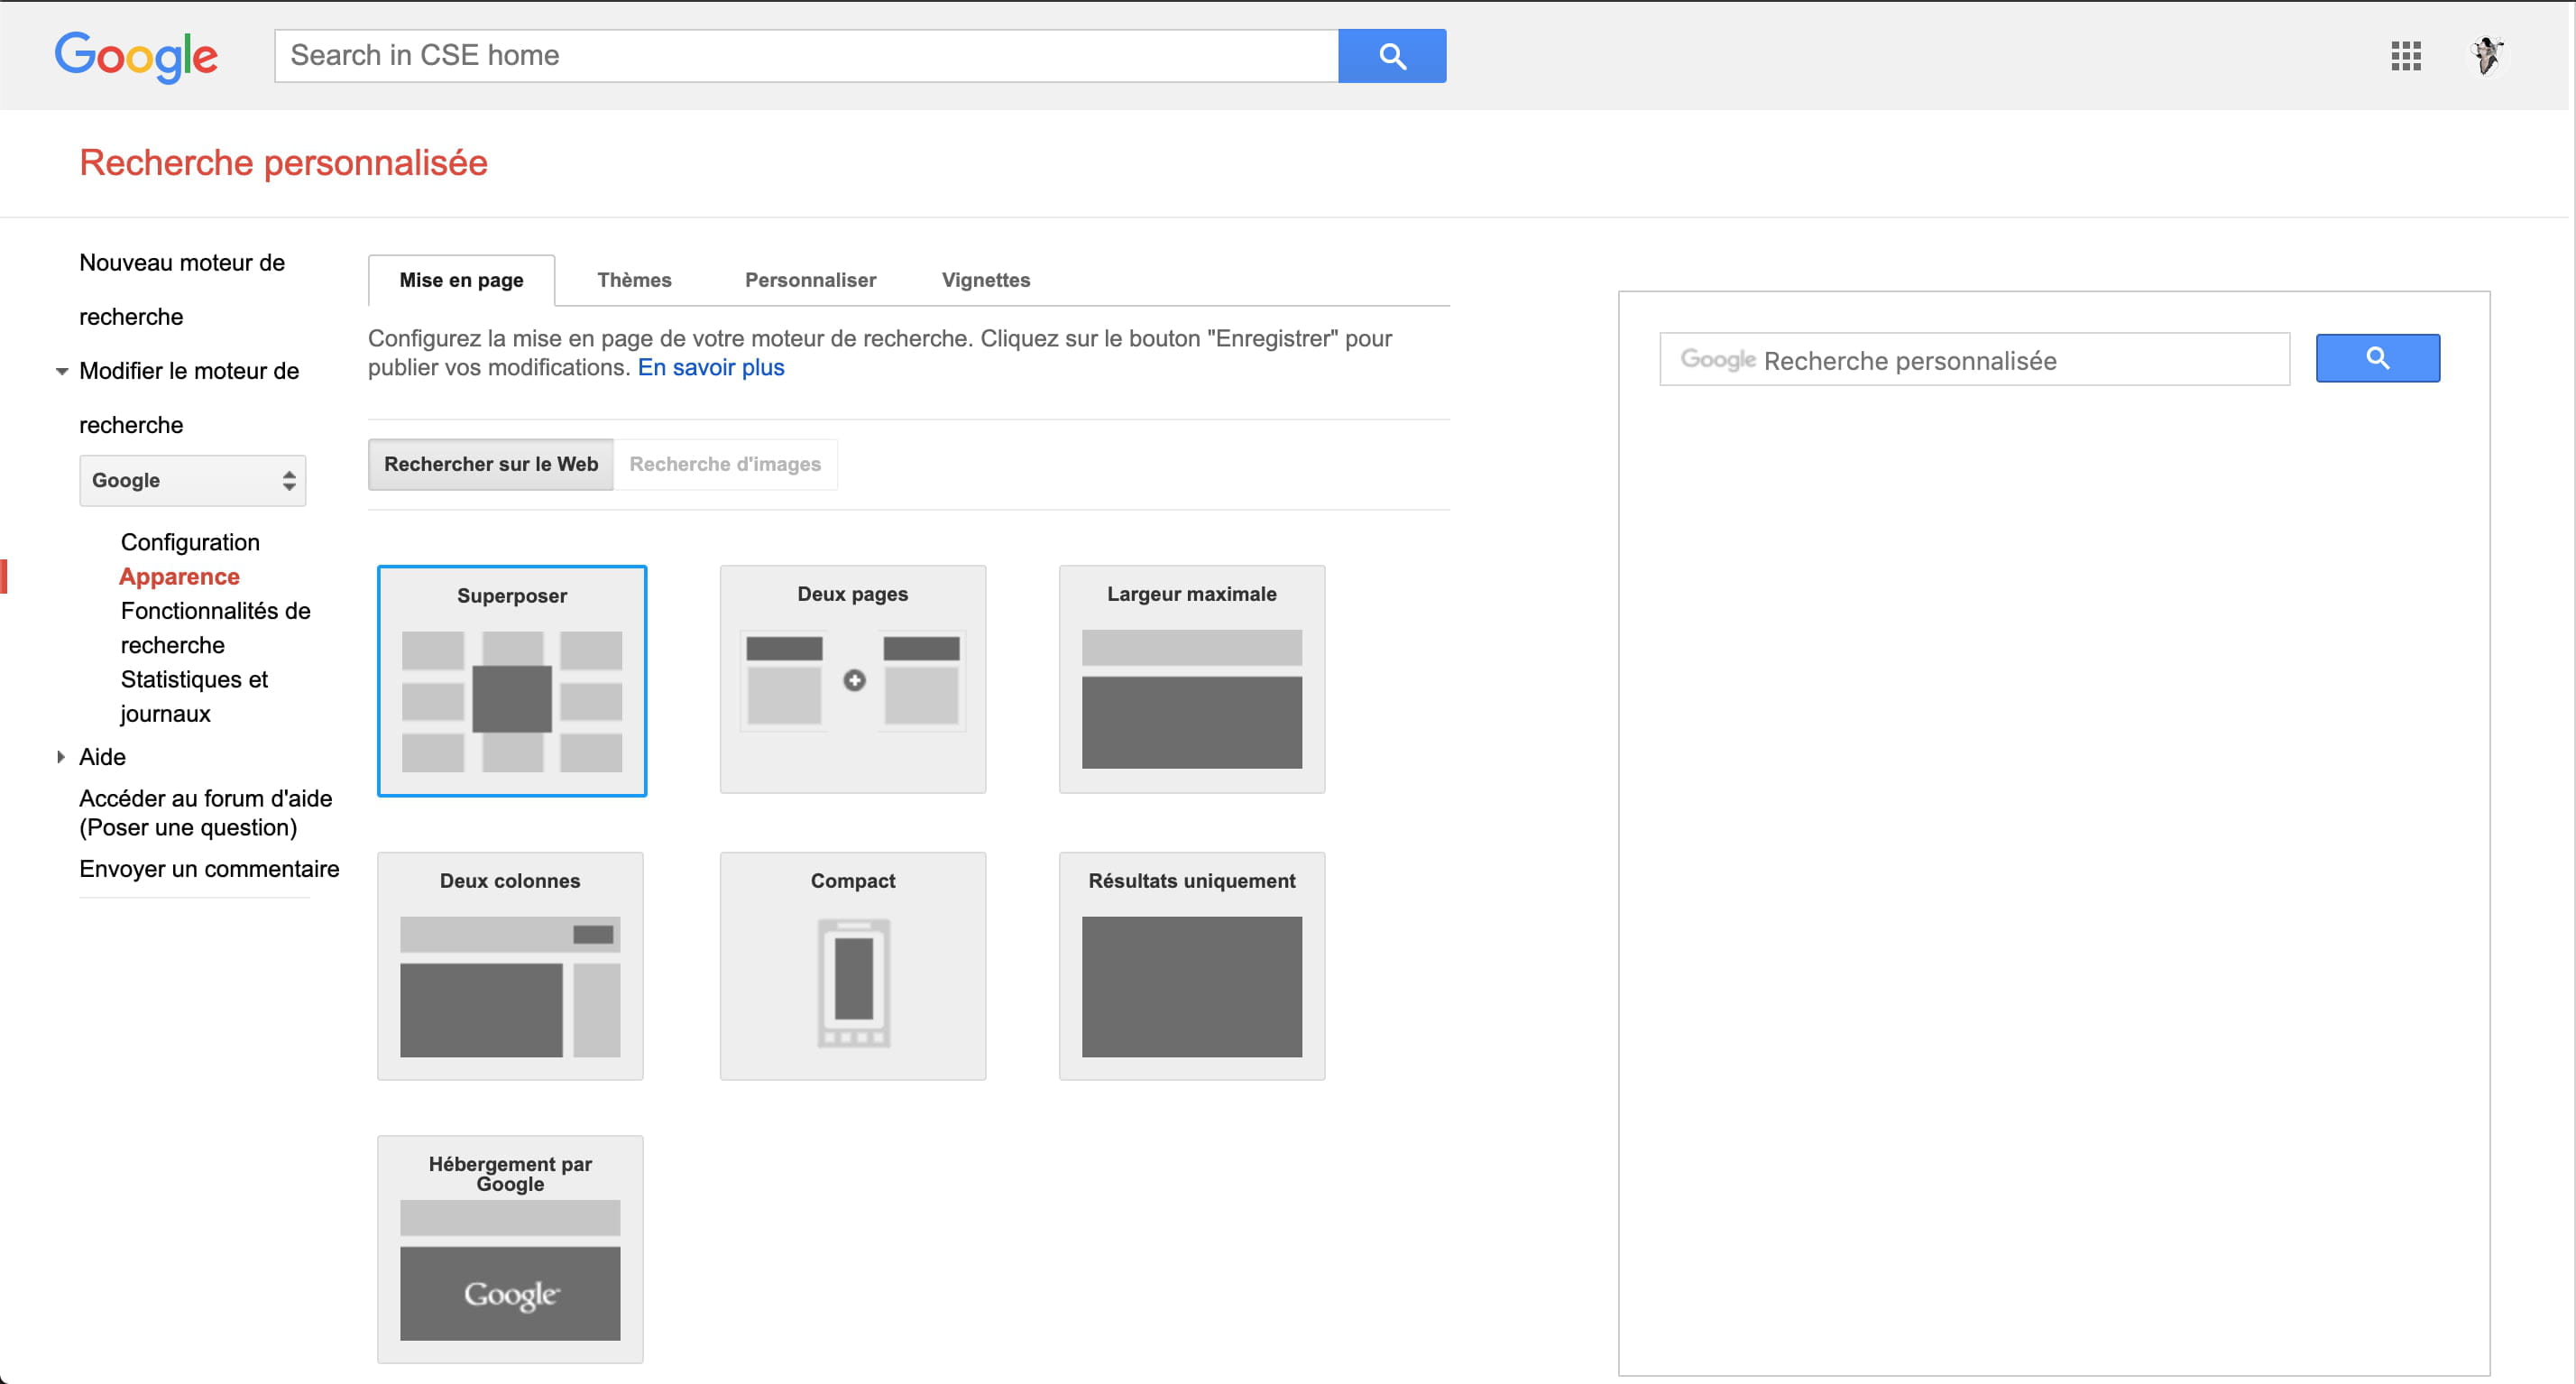Open the Configuration section
The image size is (2576, 1384).
[x=190, y=542]
